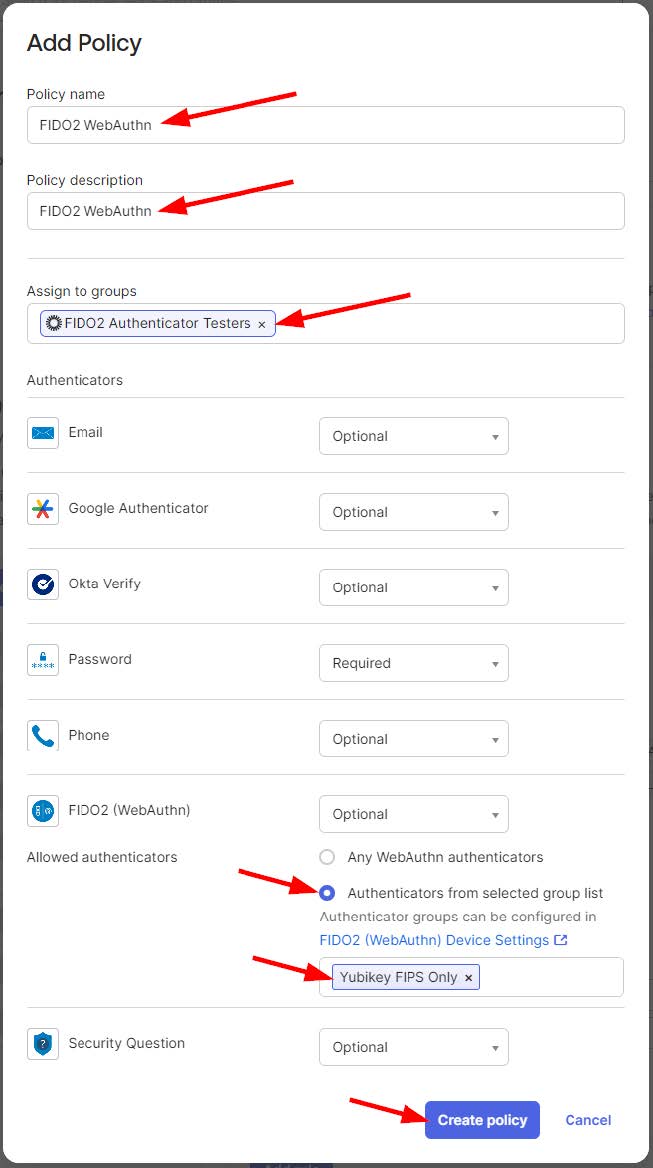Click the Okta Verify icon
The width and height of the screenshot is (653, 1168).
(43, 584)
